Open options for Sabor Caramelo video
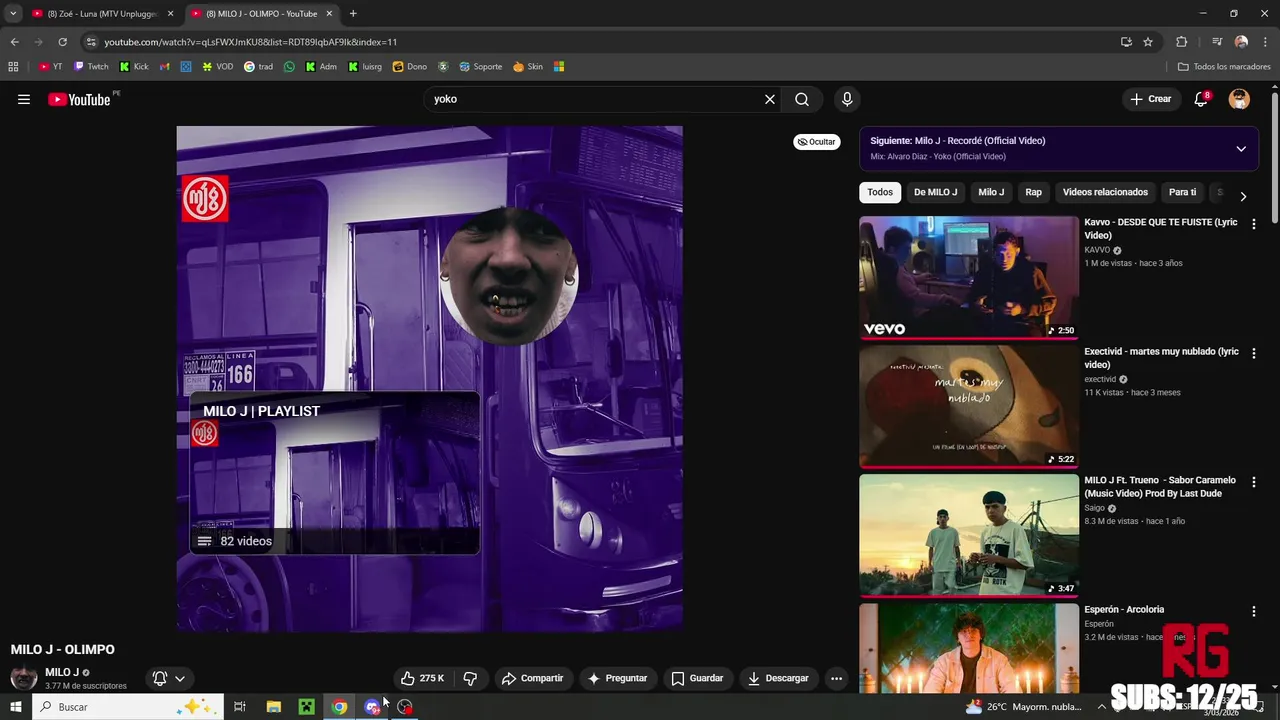The width and height of the screenshot is (1280, 720). click(1253, 482)
